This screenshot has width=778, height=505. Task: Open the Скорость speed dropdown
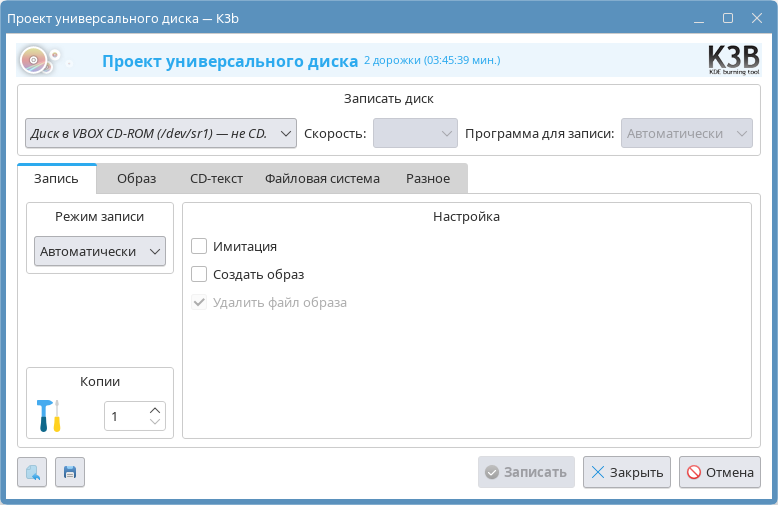pyautogui.click(x=415, y=133)
